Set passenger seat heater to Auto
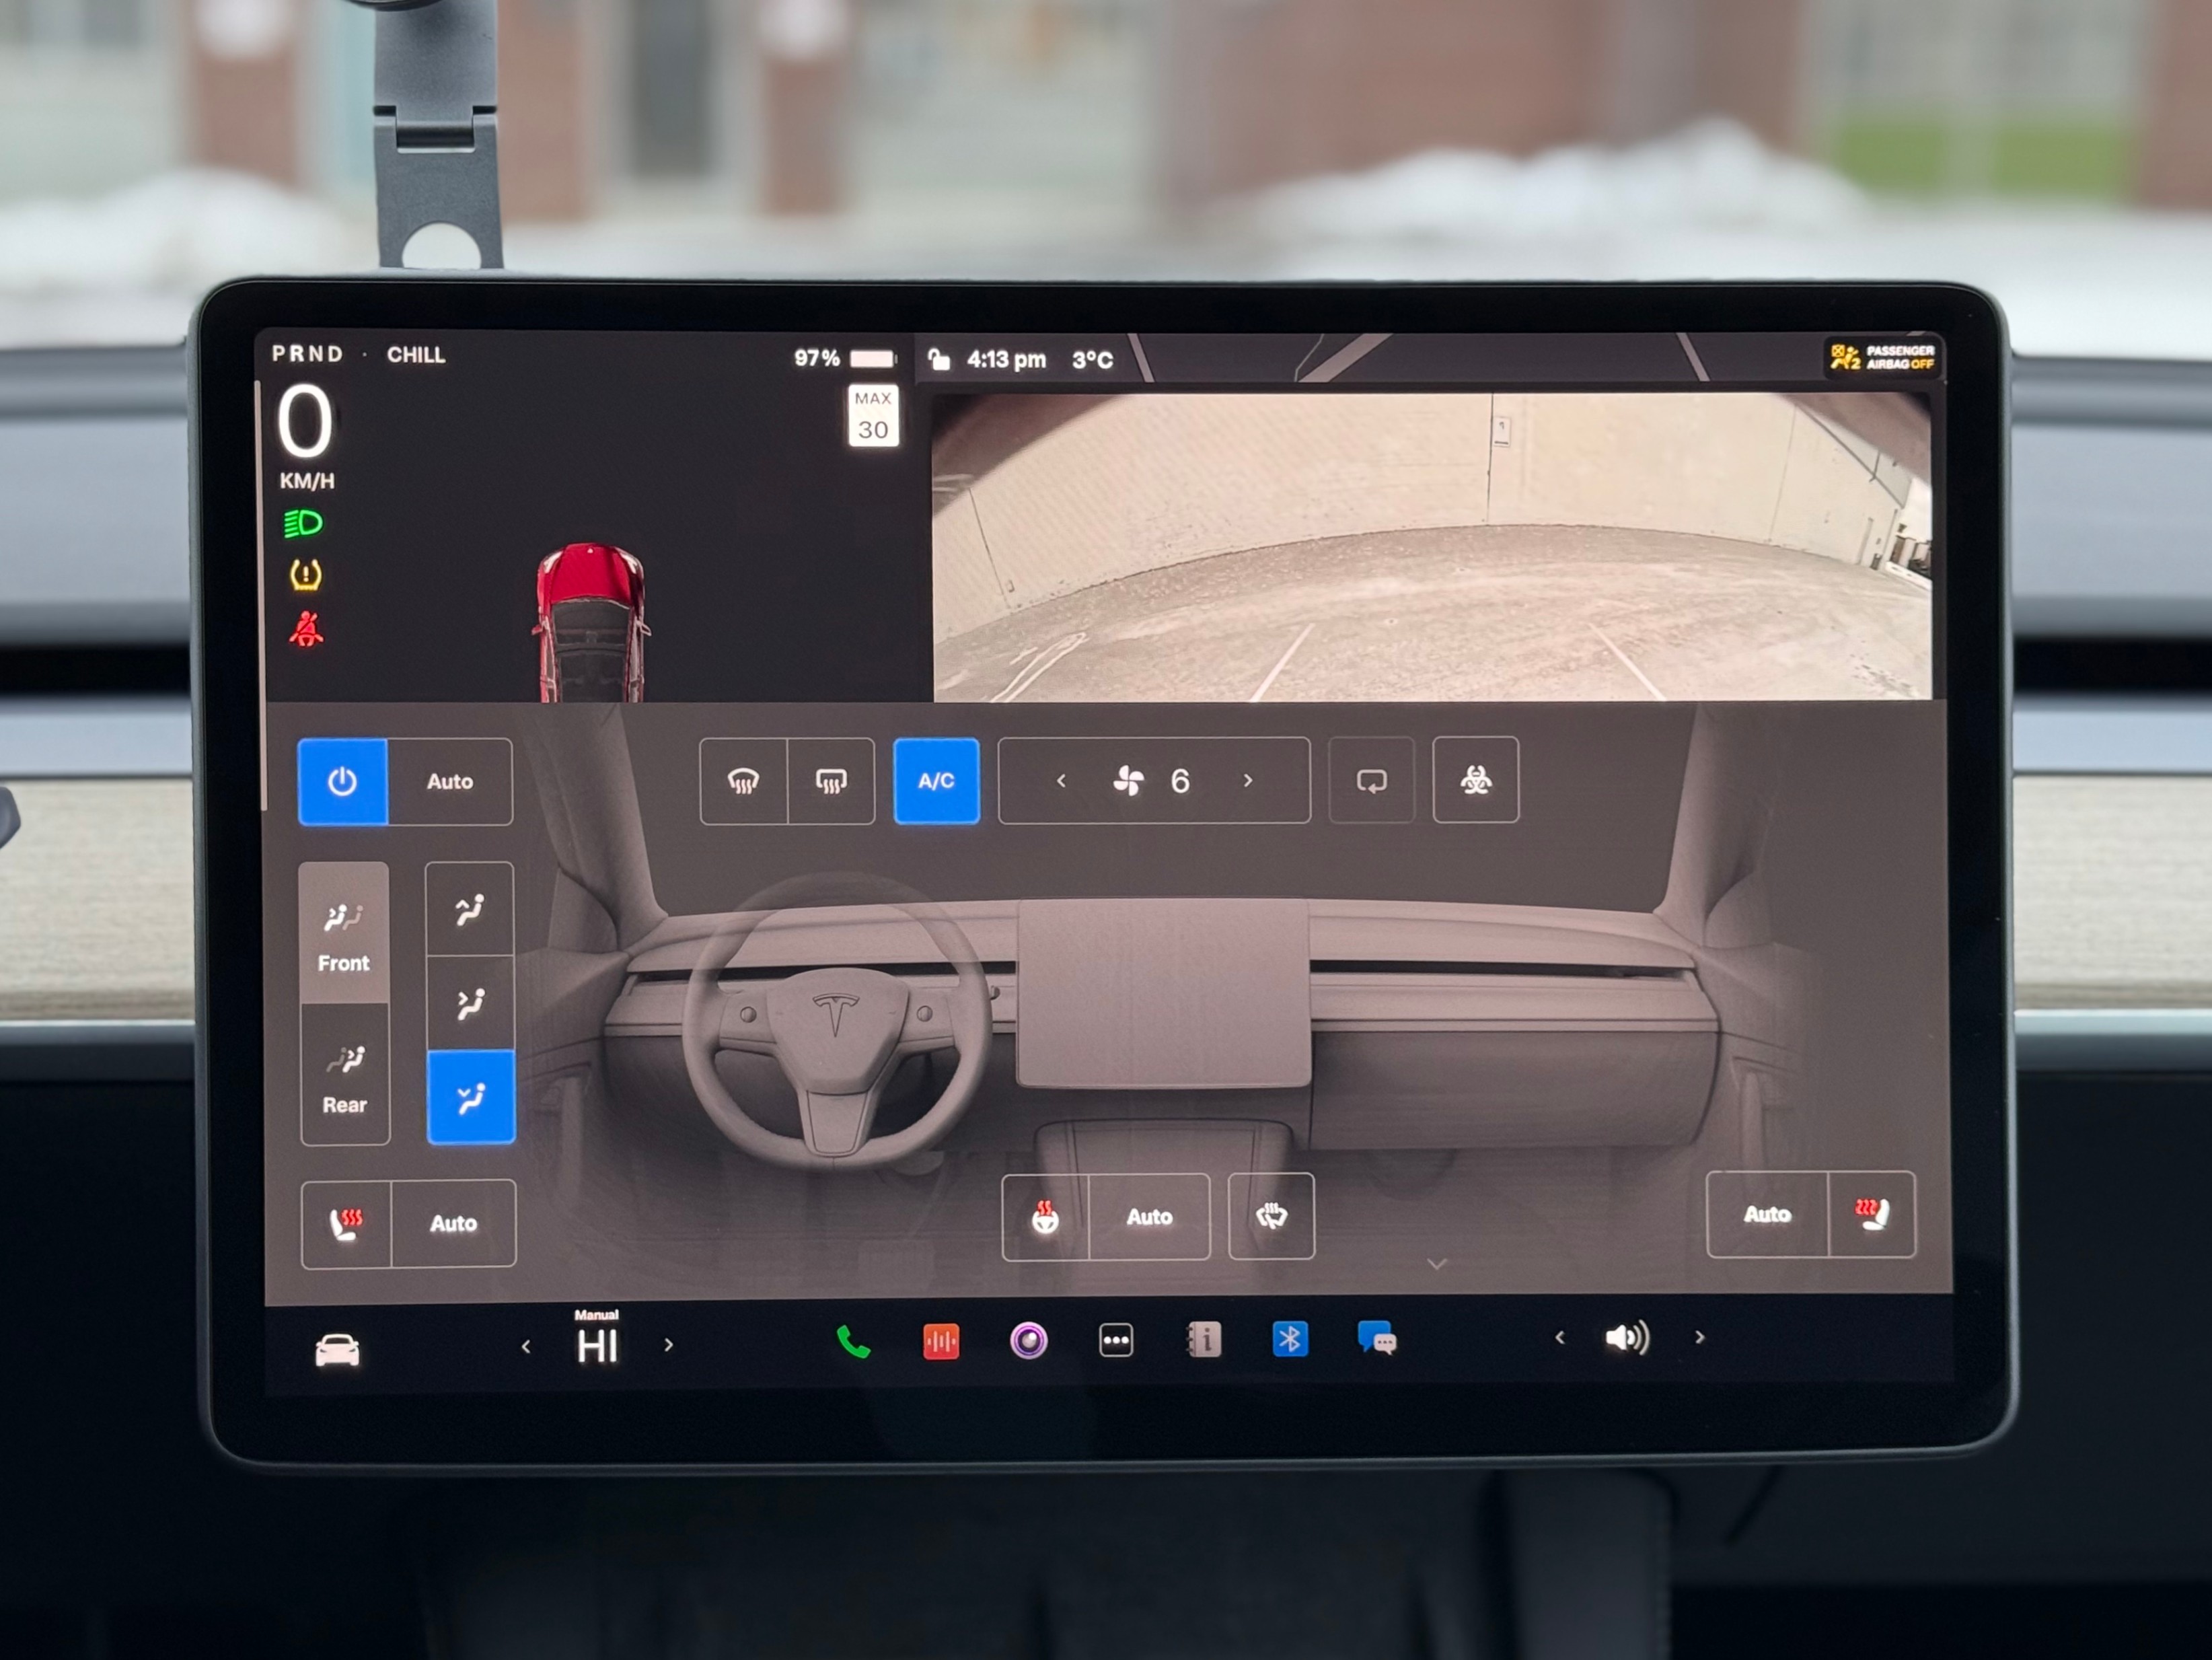This screenshot has width=2212, height=1660. pyautogui.click(x=1767, y=1214)
